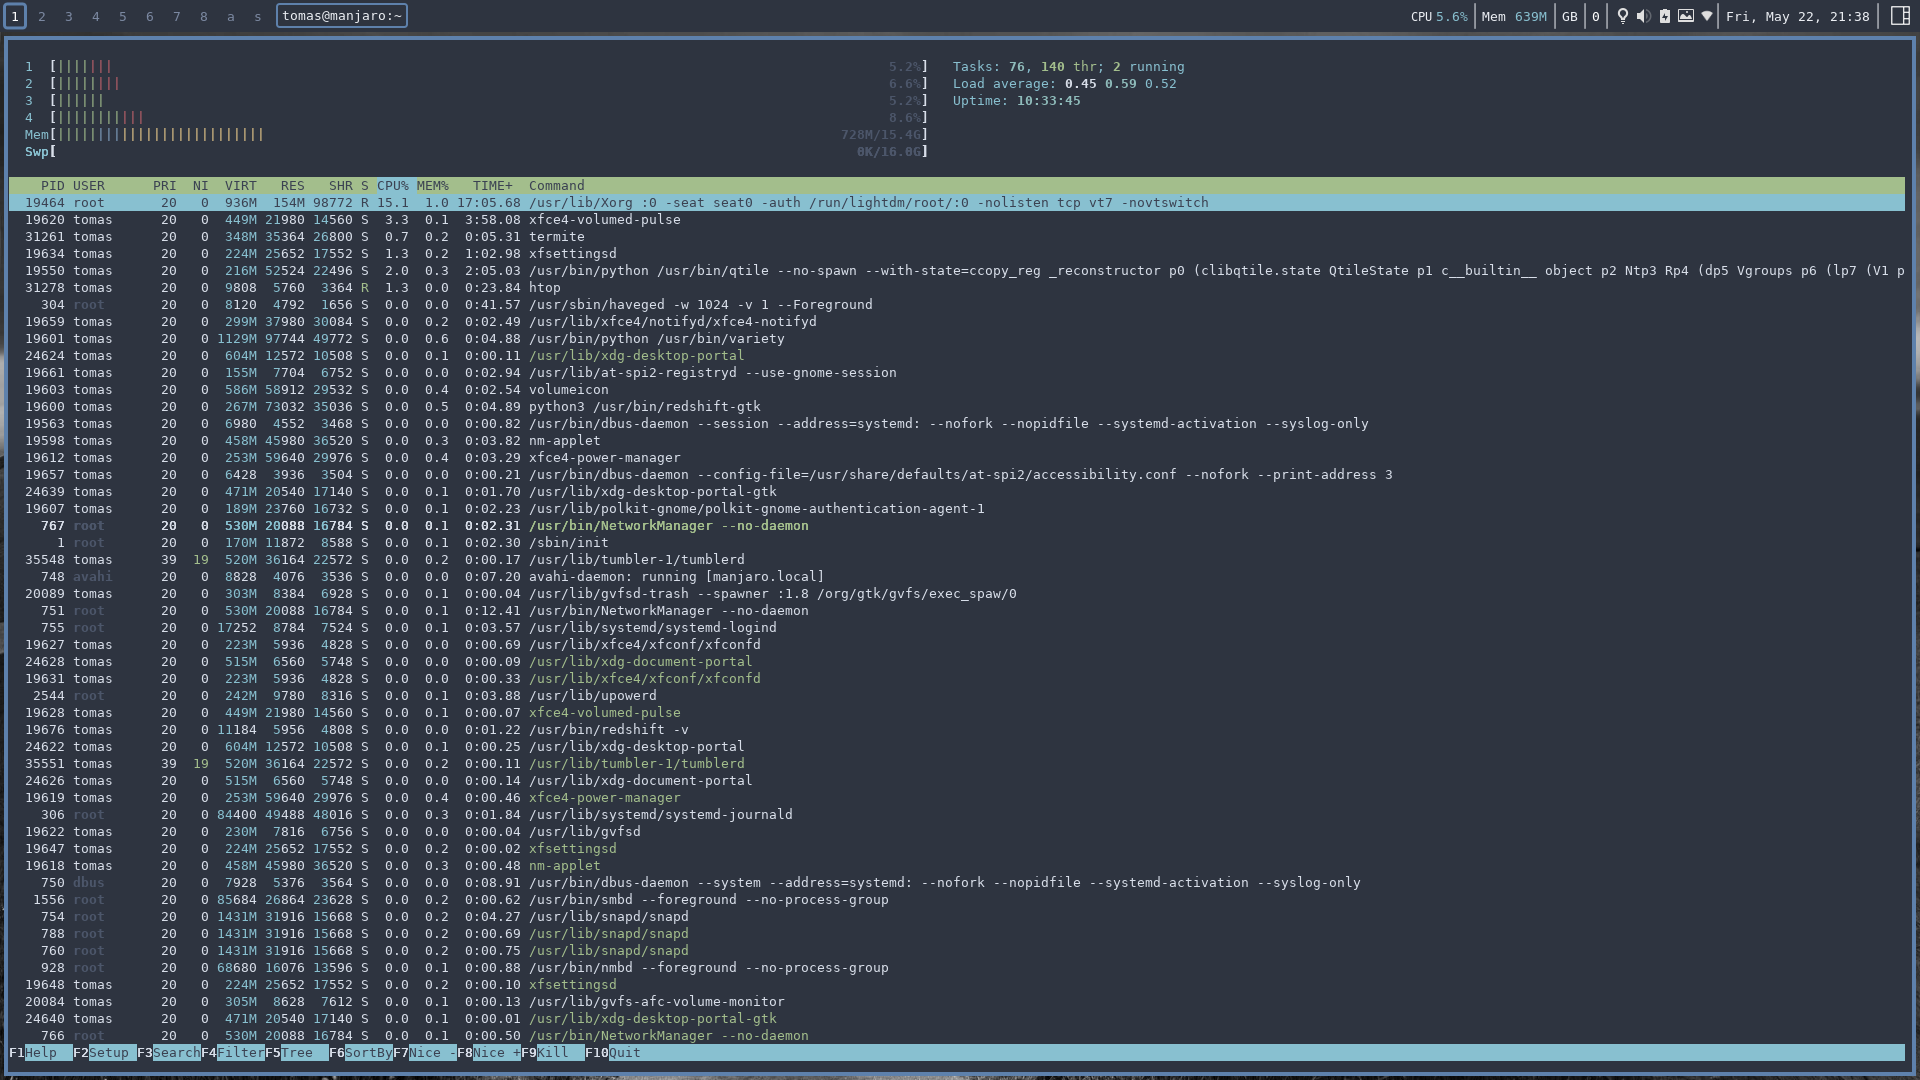Click the CPU usage widget in bar
This screenshot has height=1080, width=1920.
click(x=1439, y=16)
